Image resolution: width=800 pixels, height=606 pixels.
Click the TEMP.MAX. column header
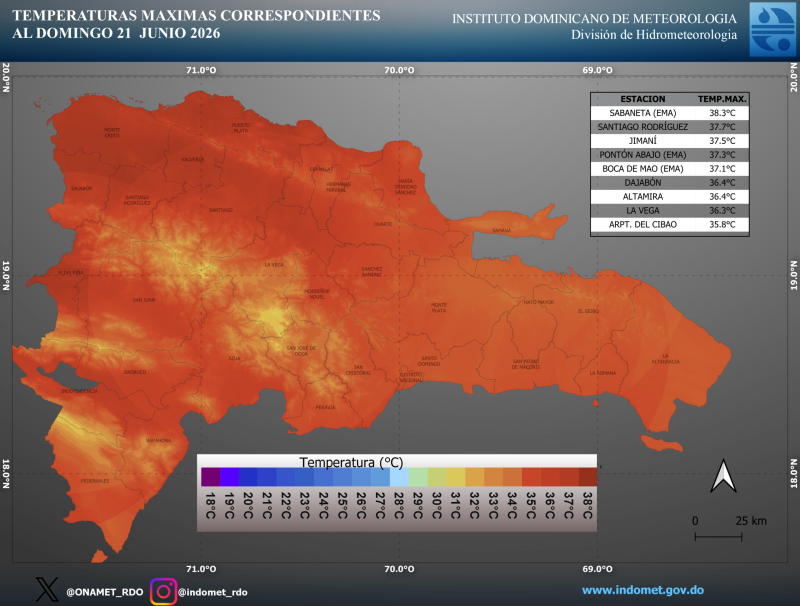pos(722,99)
